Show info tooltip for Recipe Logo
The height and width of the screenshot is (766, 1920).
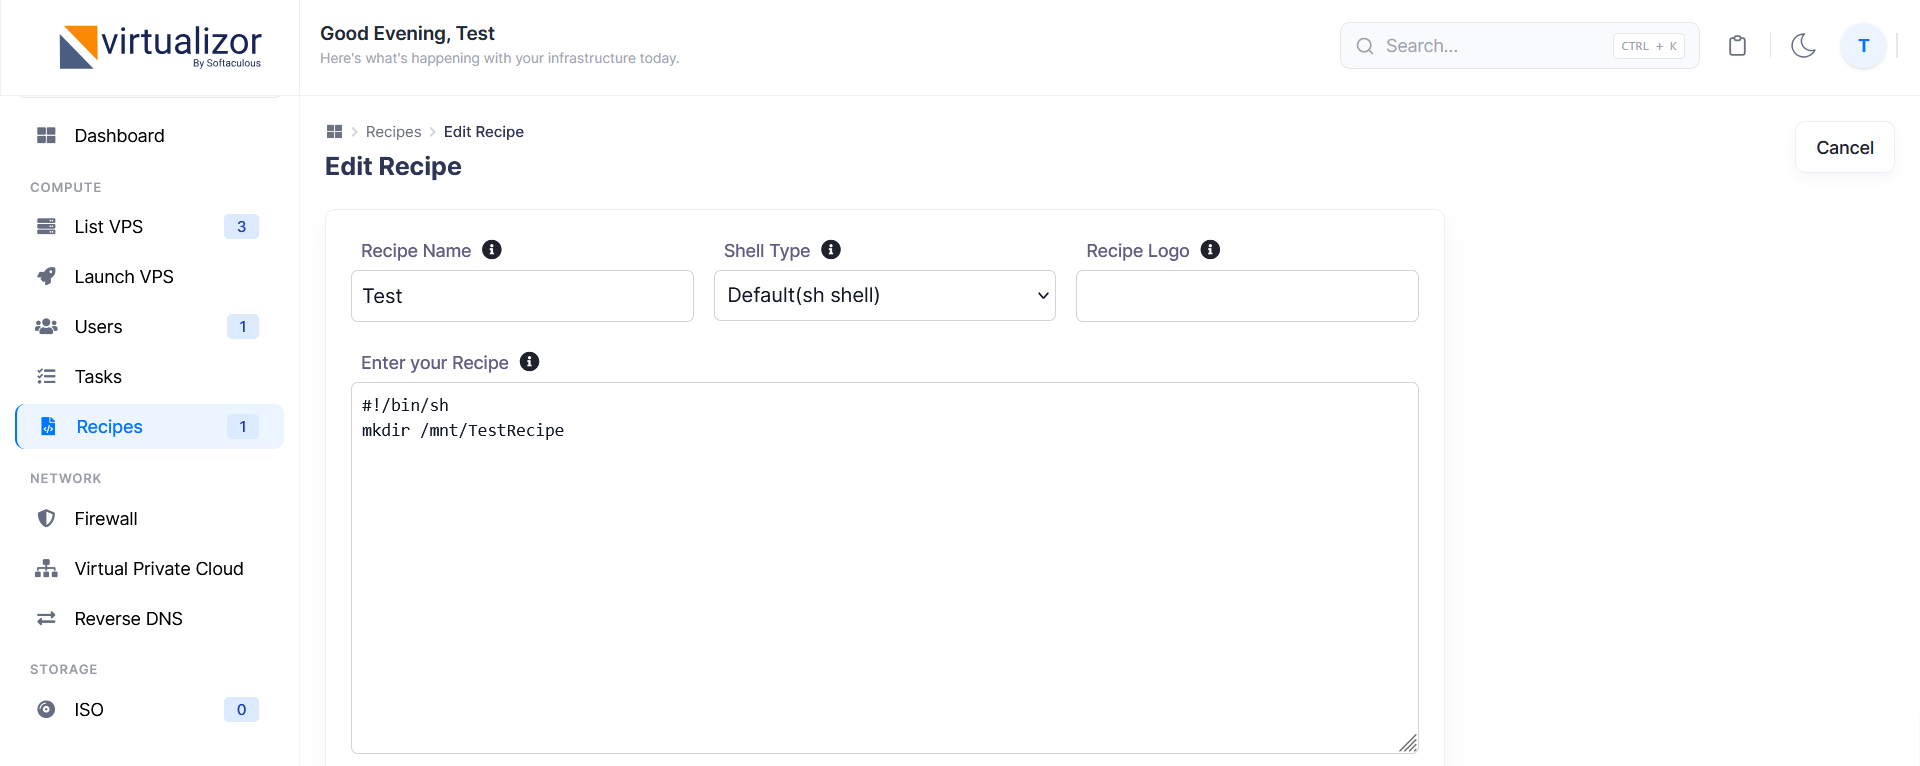pyautogui.click(x=1210, y=250)
